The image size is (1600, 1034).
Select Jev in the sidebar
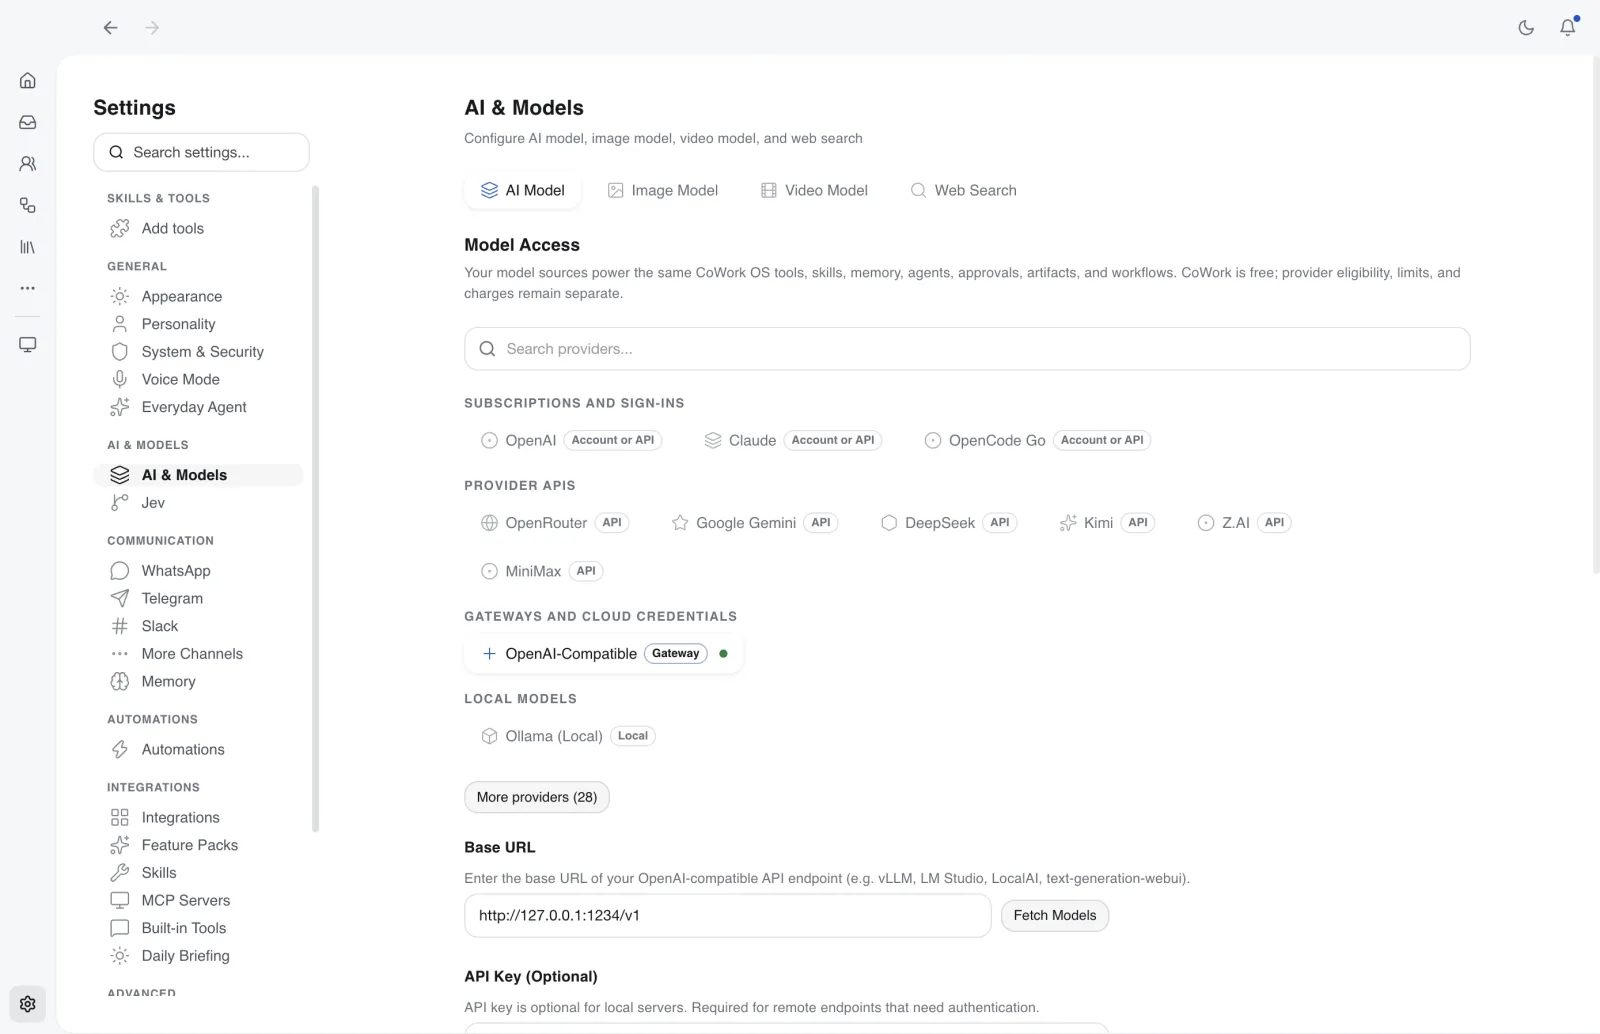(x=198, y=503)
